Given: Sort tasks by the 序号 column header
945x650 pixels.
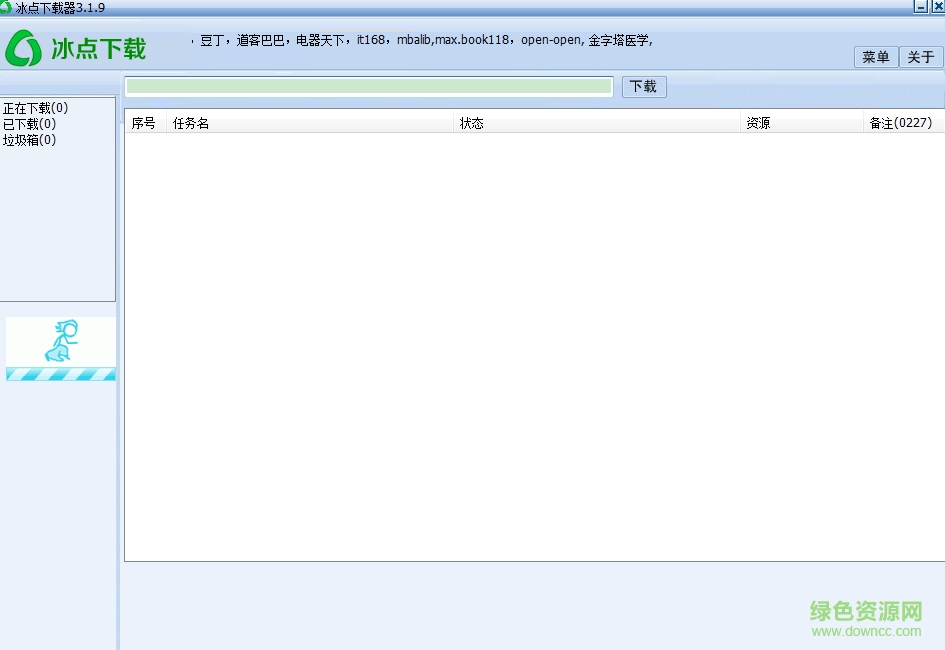Looking at the screenshot, I should (143, 123).
